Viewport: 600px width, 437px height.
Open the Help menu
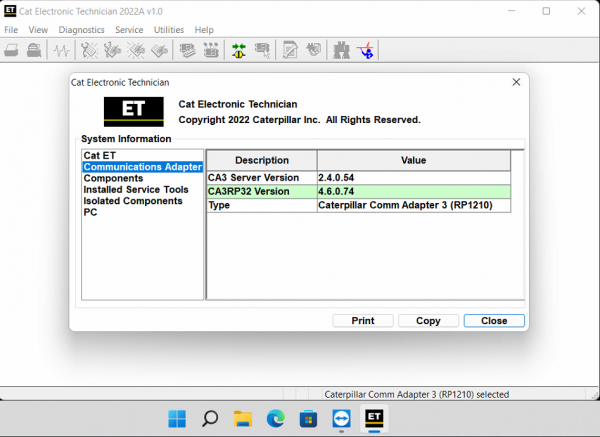pyautogui.click(x=204, y=30)
